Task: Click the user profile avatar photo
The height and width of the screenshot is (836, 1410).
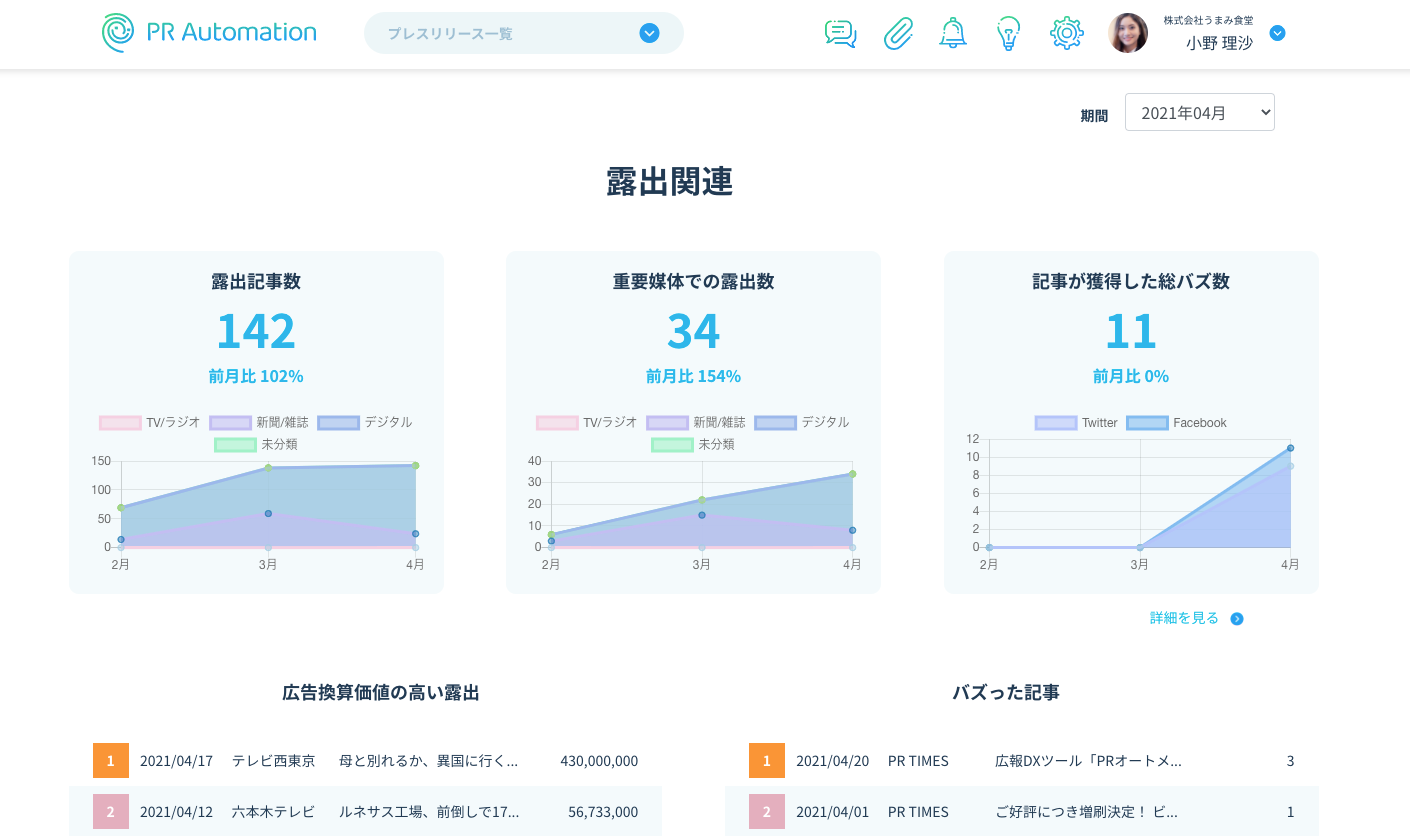Action: click(1127, 33)
